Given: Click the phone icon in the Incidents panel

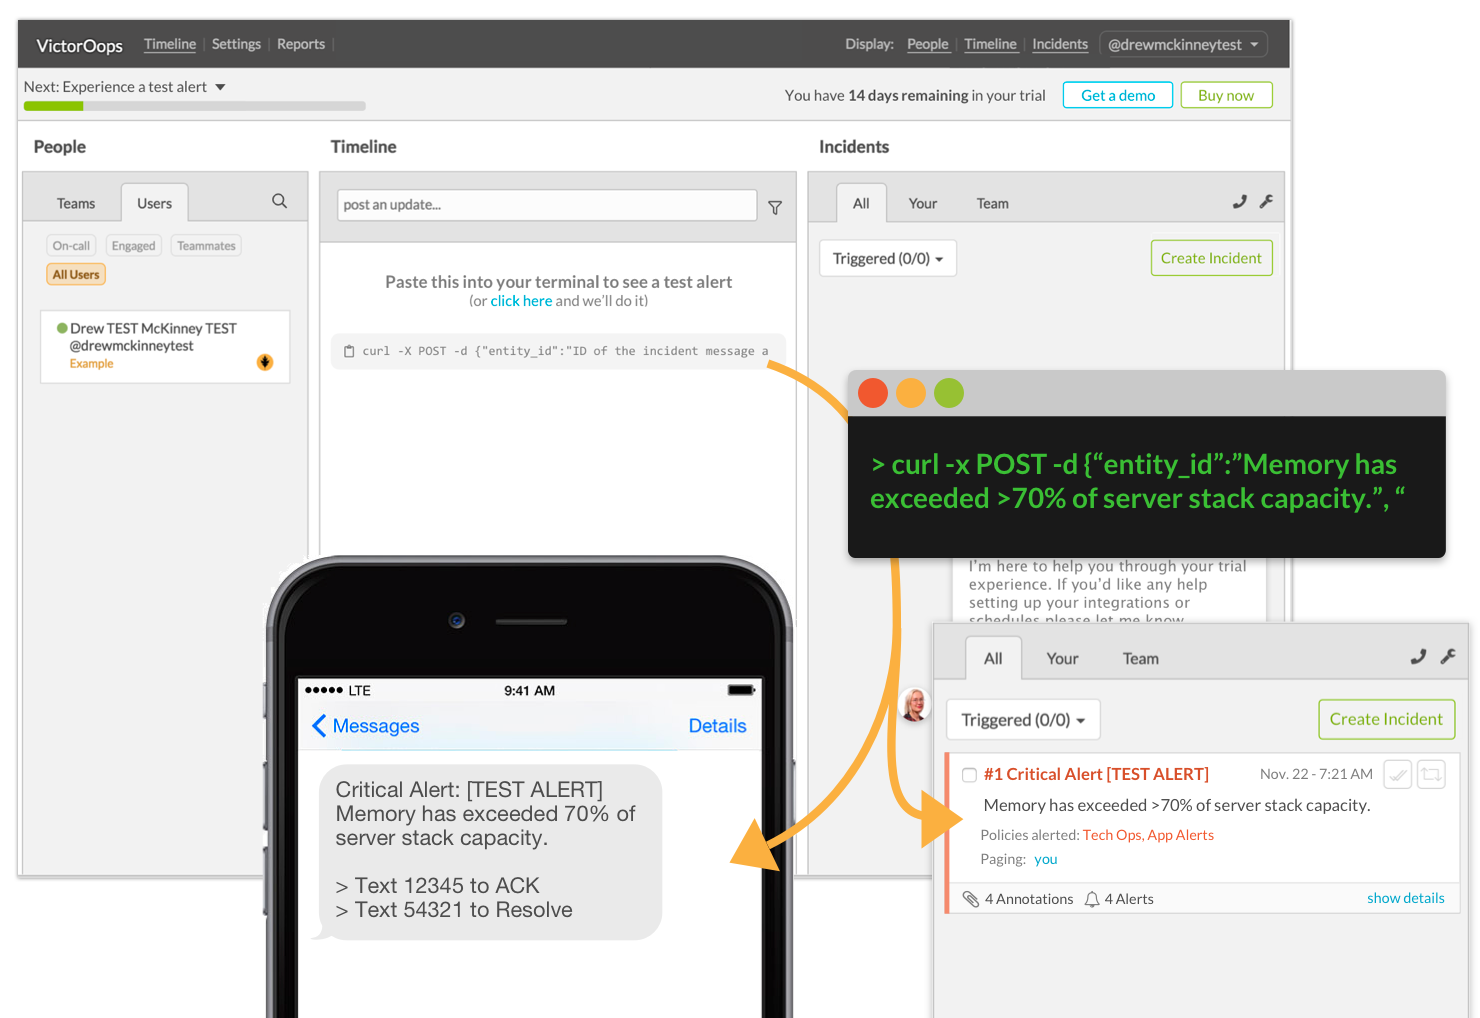Looking at the screenshot, I should coord(1240,201).
